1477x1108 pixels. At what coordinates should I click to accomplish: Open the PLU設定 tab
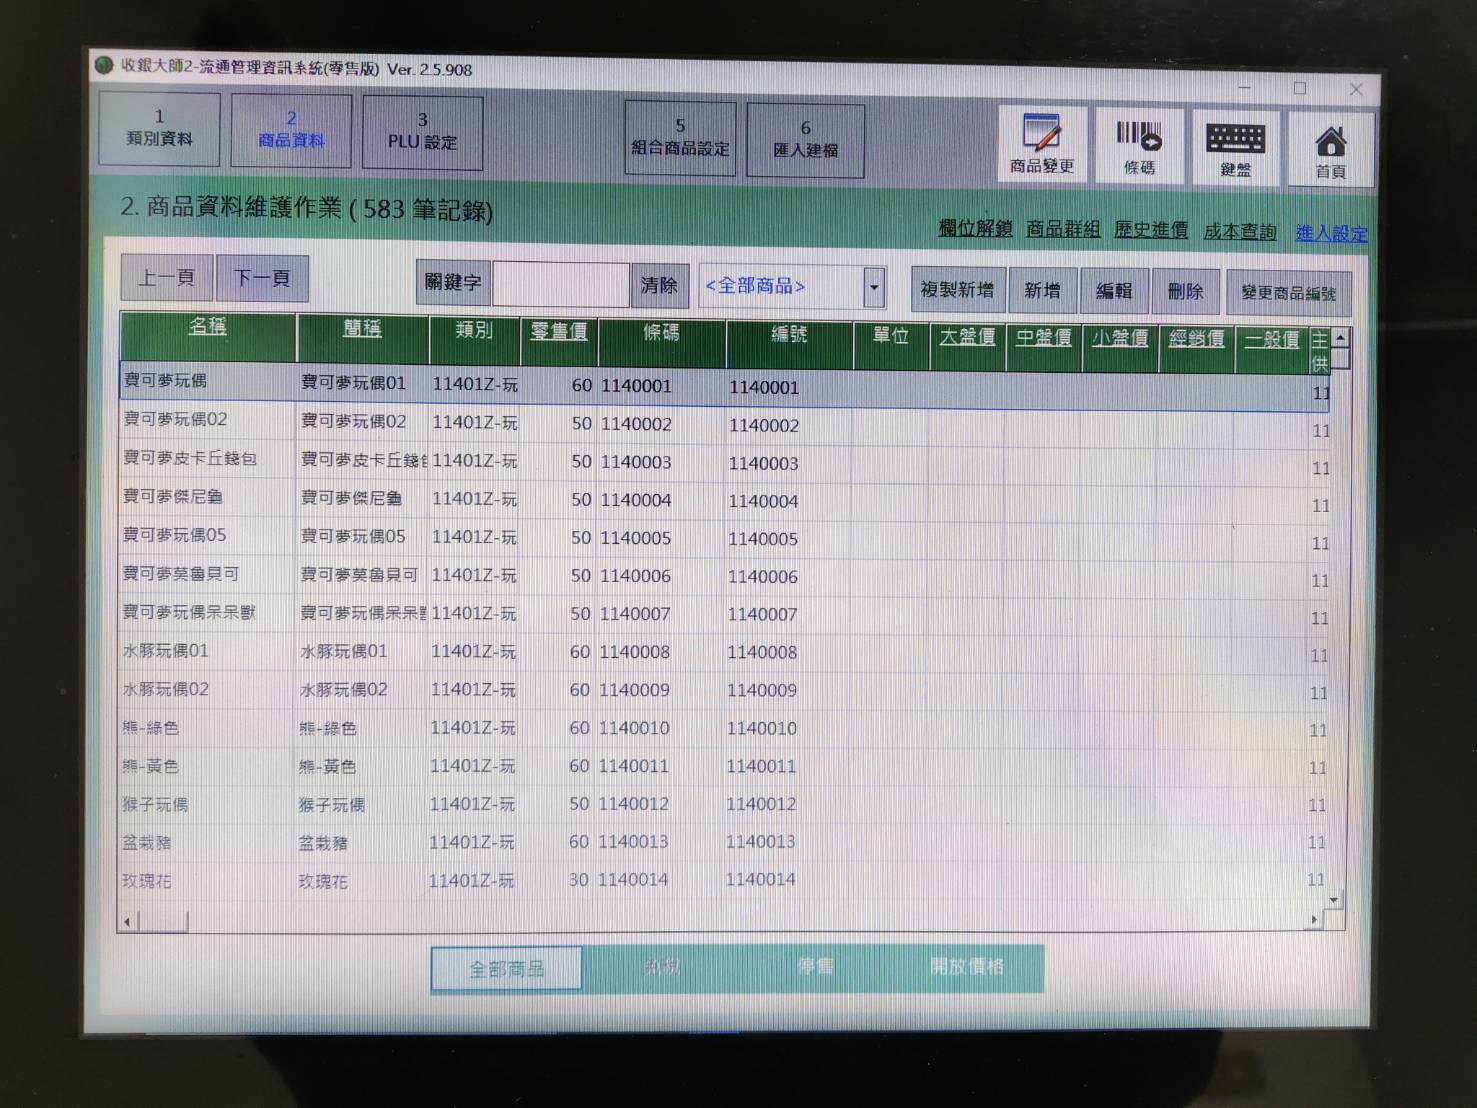422,132
